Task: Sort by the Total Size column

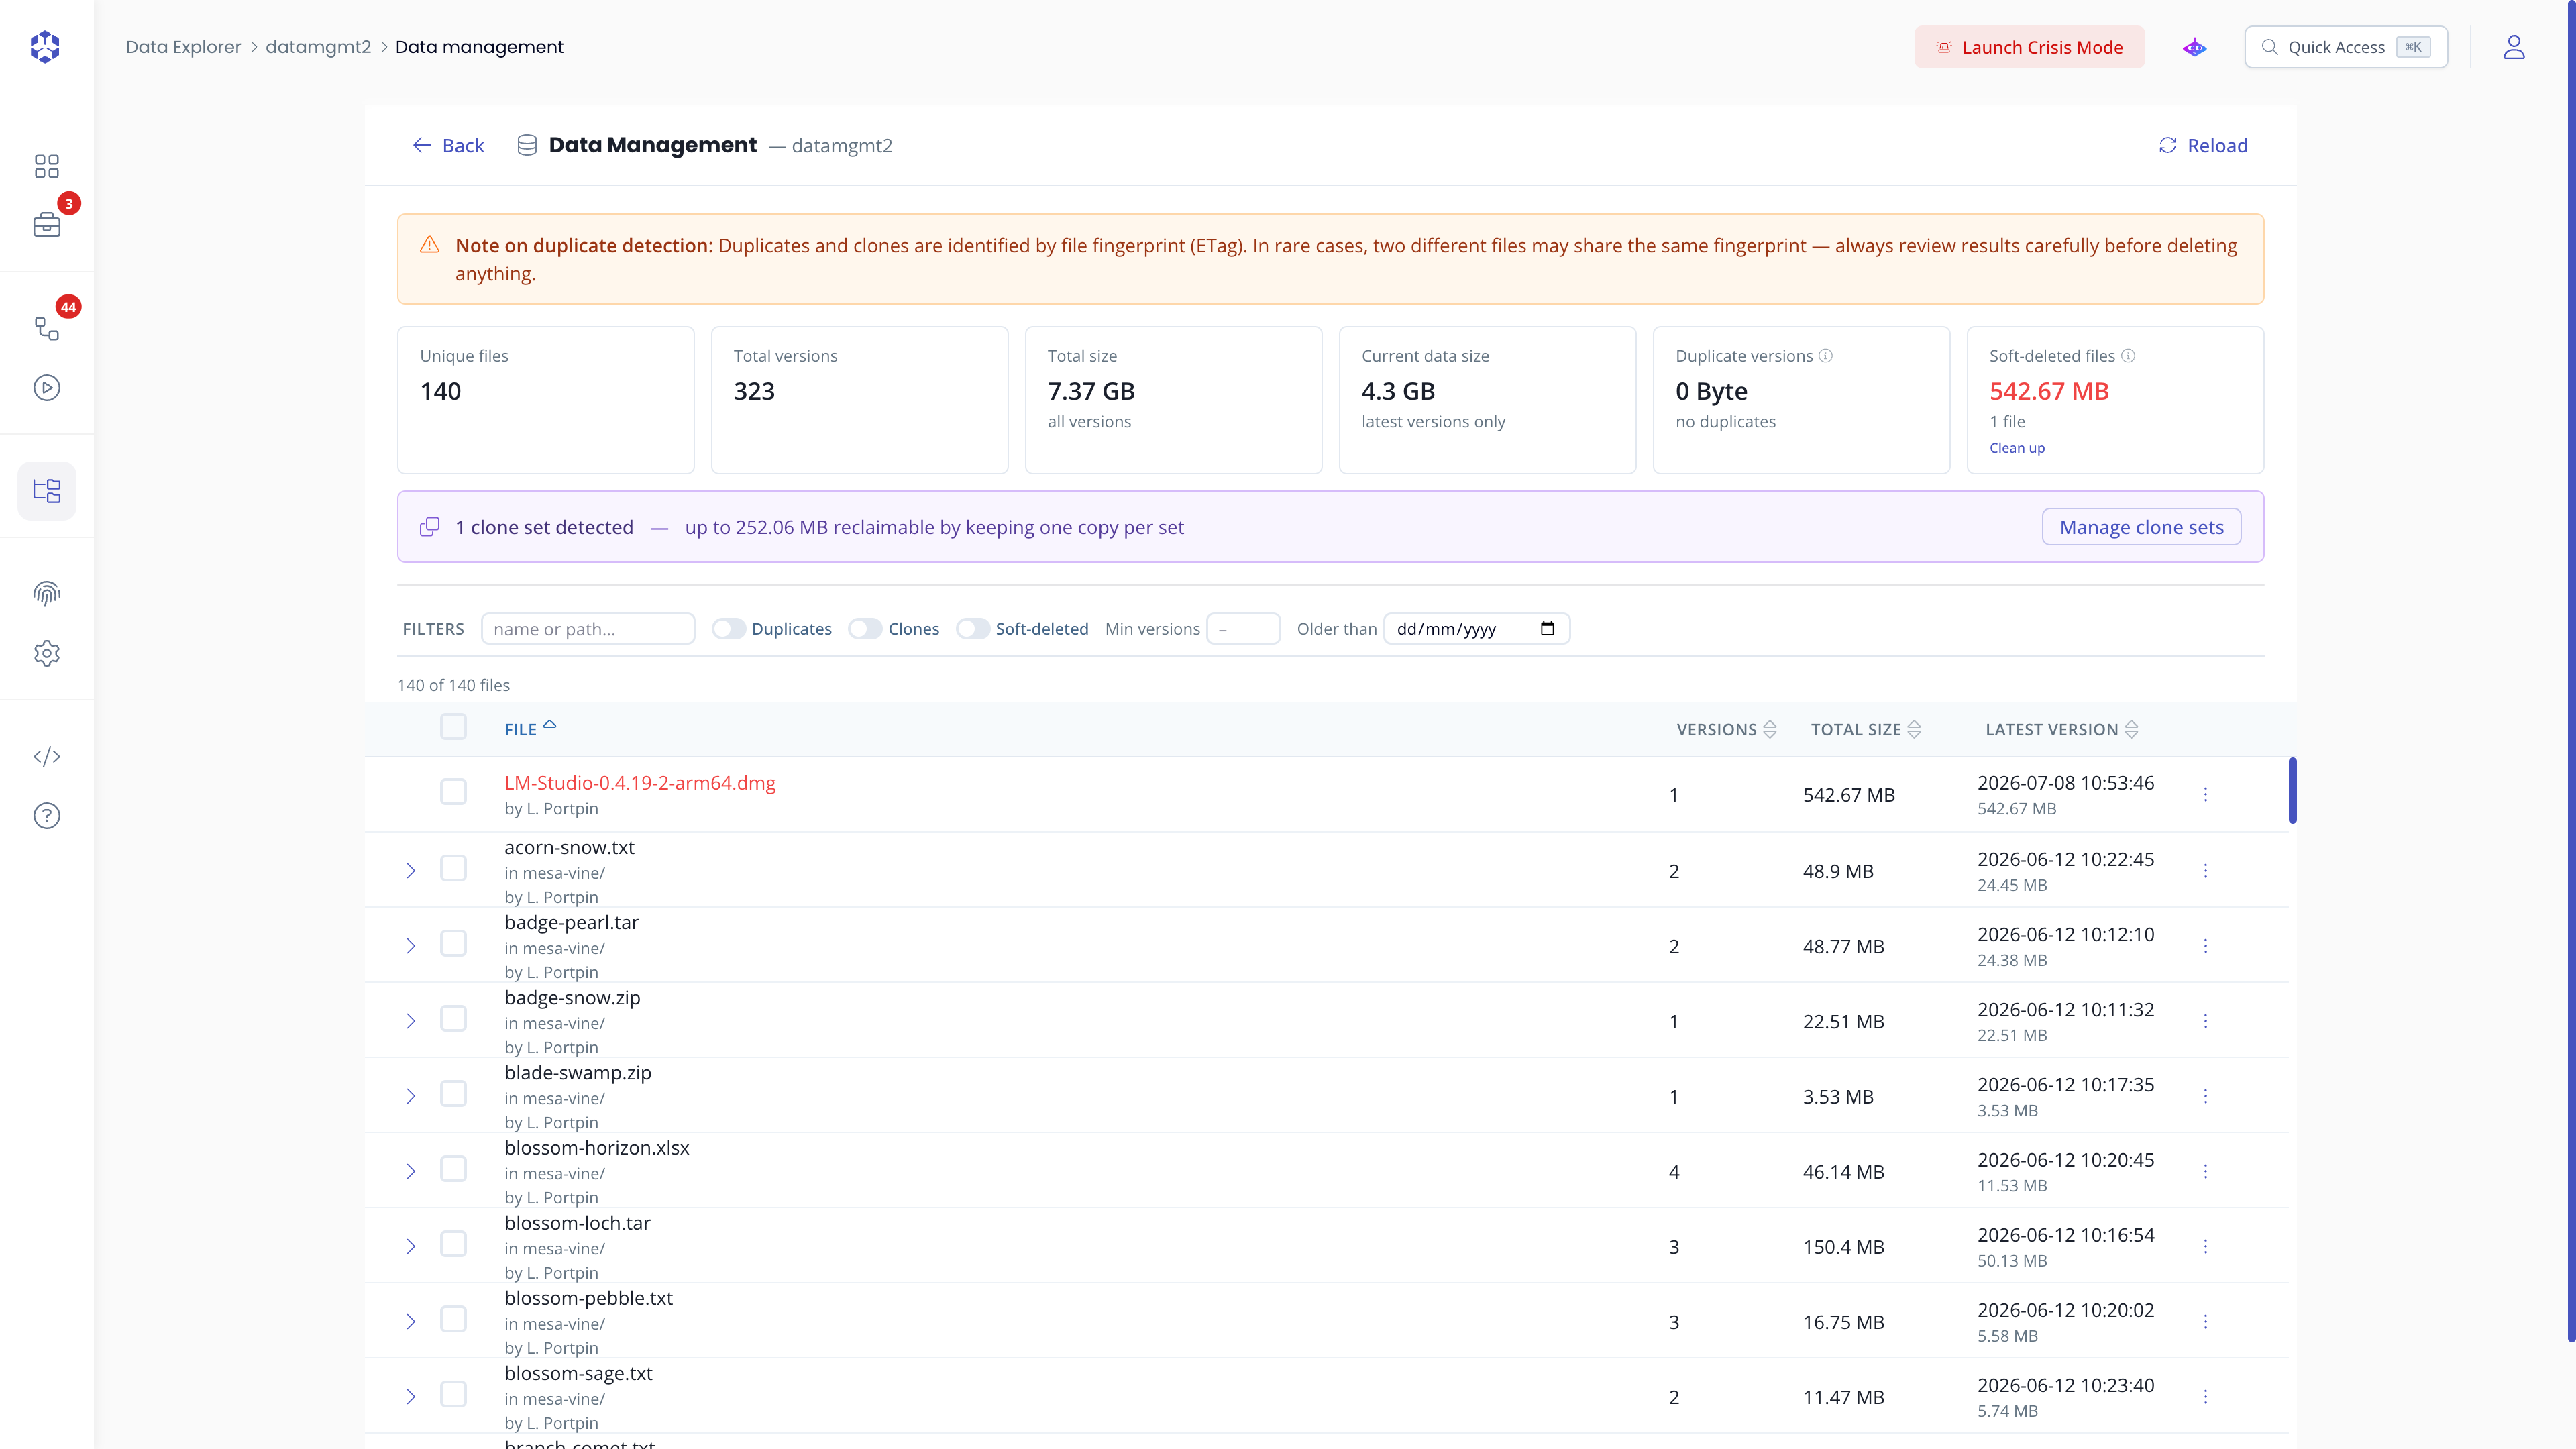Action: 1866,730
